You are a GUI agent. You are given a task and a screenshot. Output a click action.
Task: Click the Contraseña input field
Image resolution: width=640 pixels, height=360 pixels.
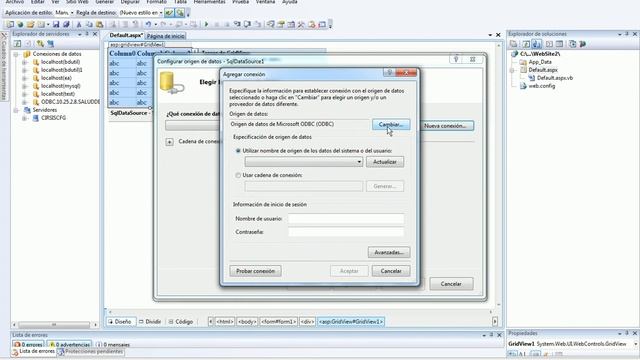[x=346, y=232]
